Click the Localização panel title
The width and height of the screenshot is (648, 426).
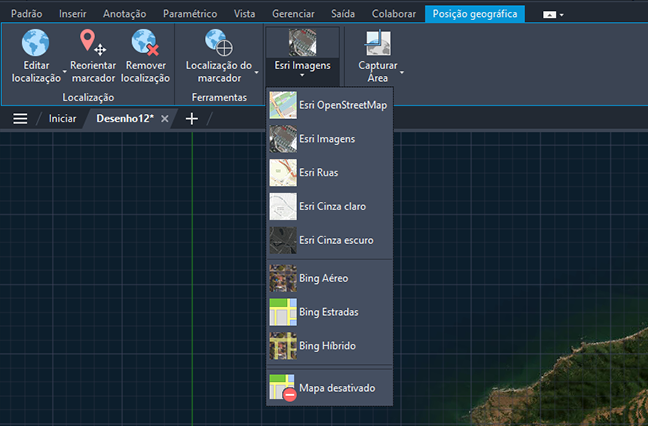pyautogui.click(x=88, y=98)
